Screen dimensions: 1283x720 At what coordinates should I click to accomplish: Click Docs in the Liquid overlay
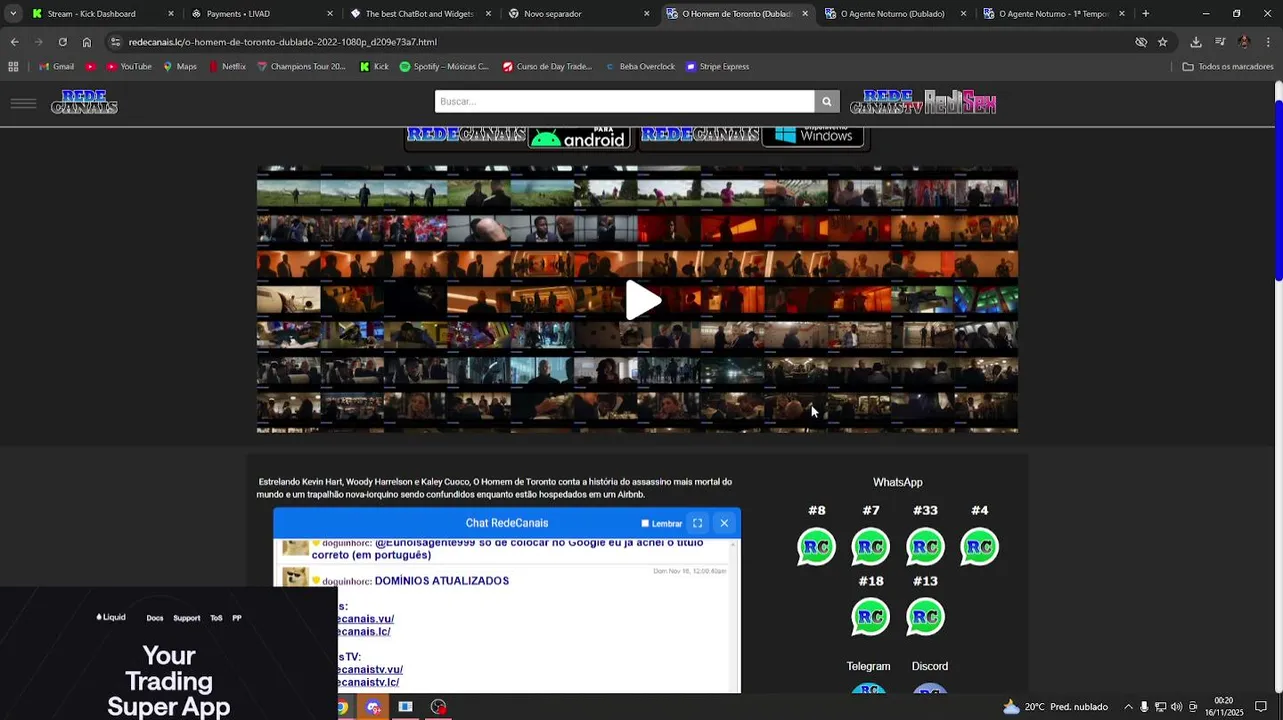tap(155, 618)
